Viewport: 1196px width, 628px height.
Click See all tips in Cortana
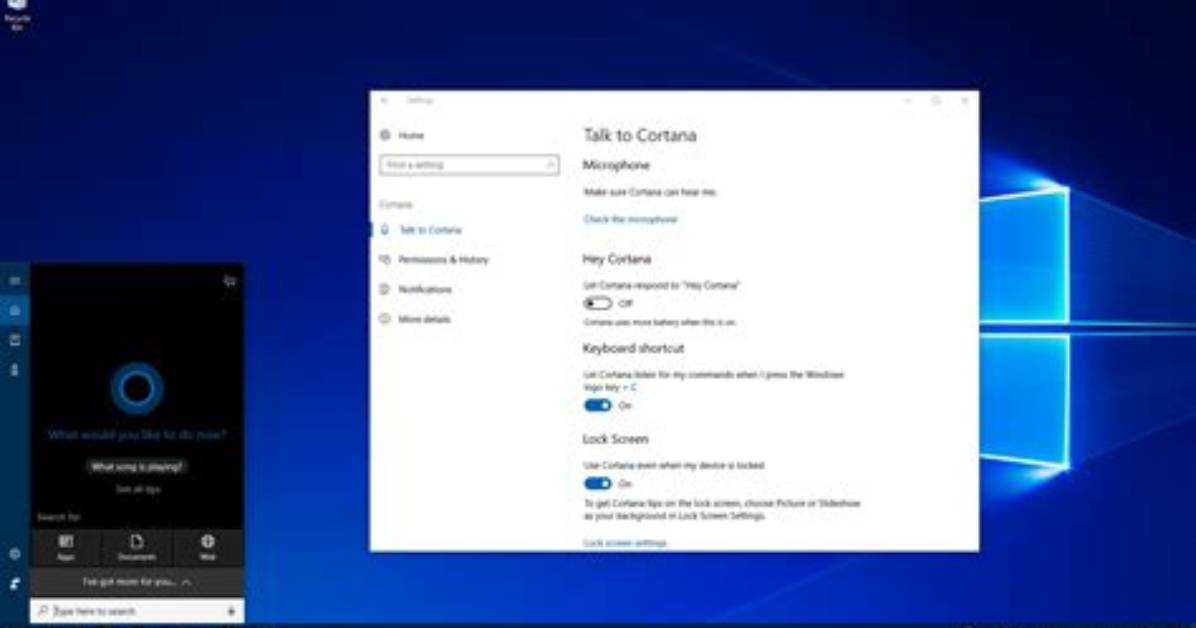[x=138, y=489]
